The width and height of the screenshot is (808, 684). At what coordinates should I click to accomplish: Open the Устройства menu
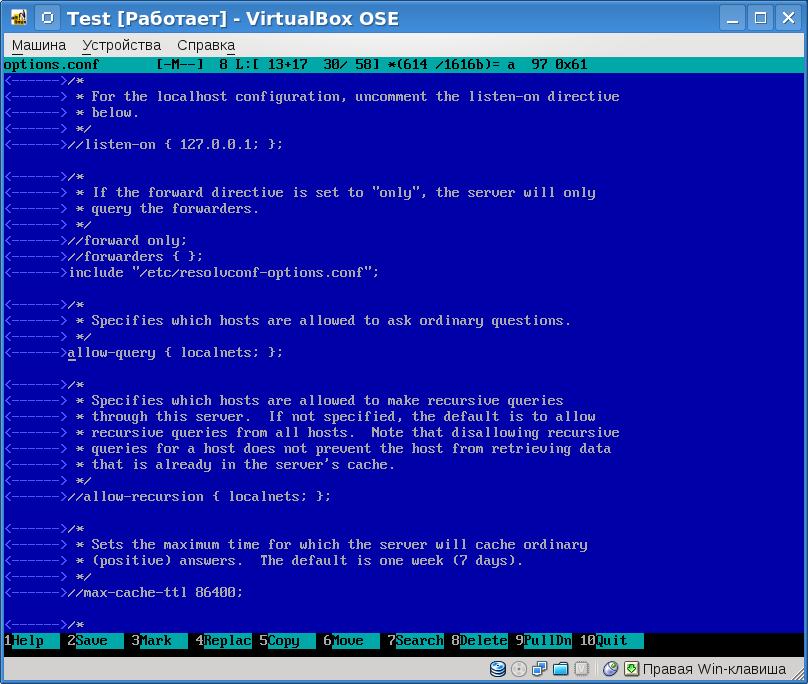pos(121,45)
